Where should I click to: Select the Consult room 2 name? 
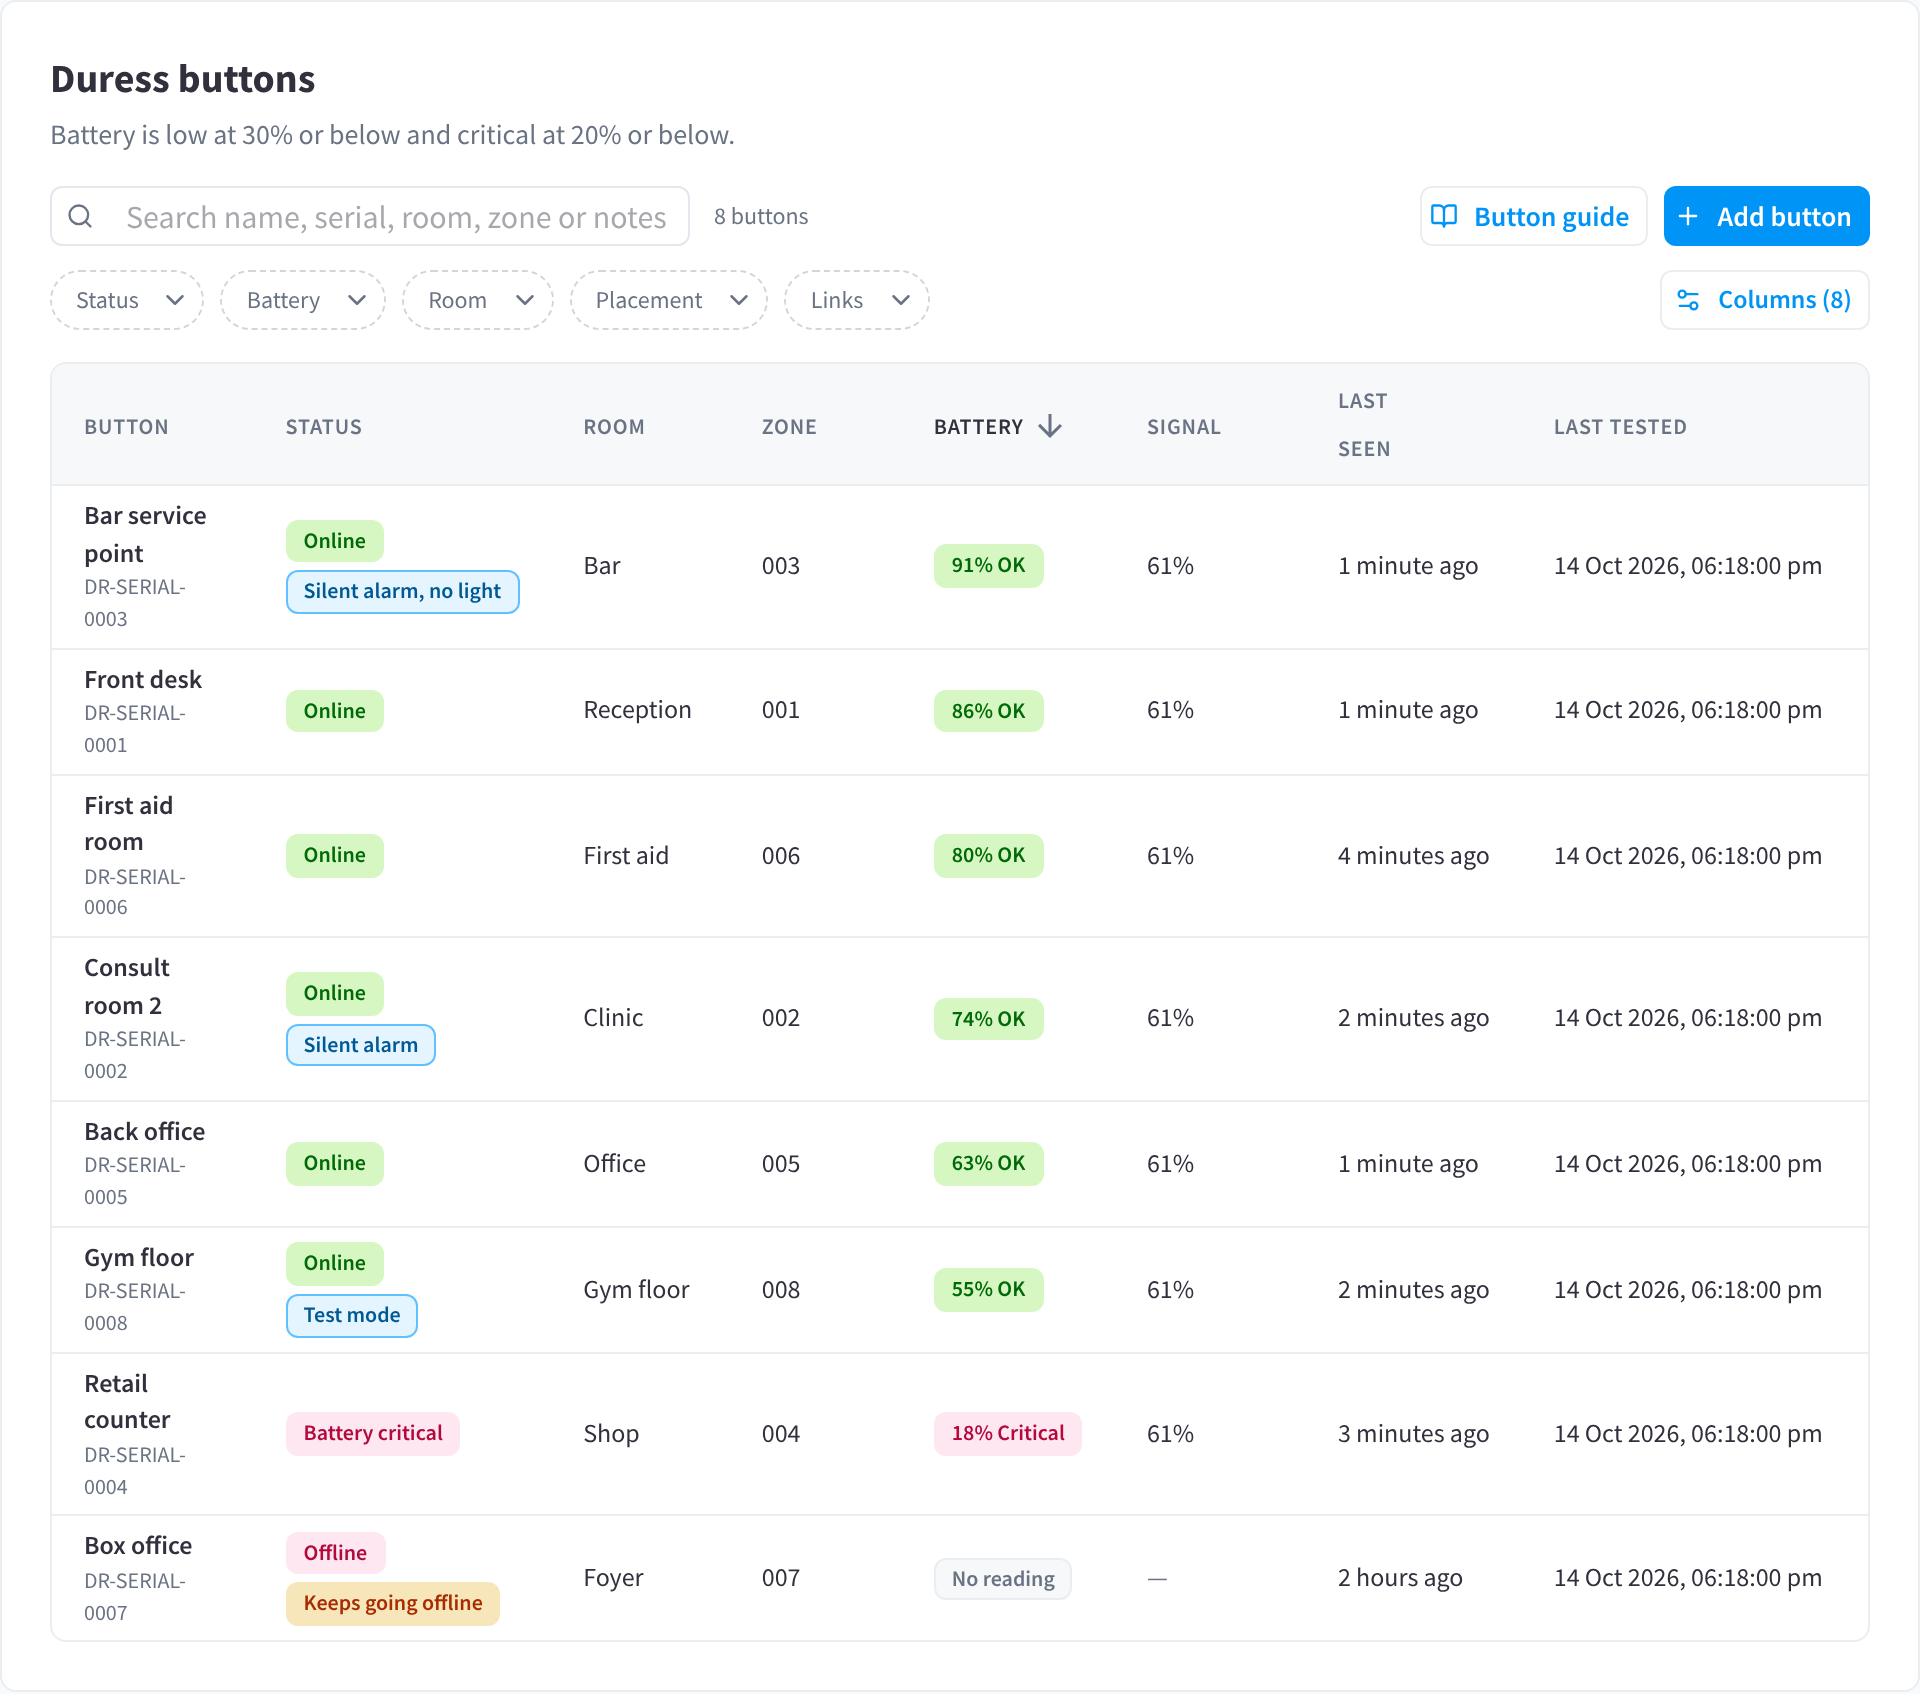point(127,986)
